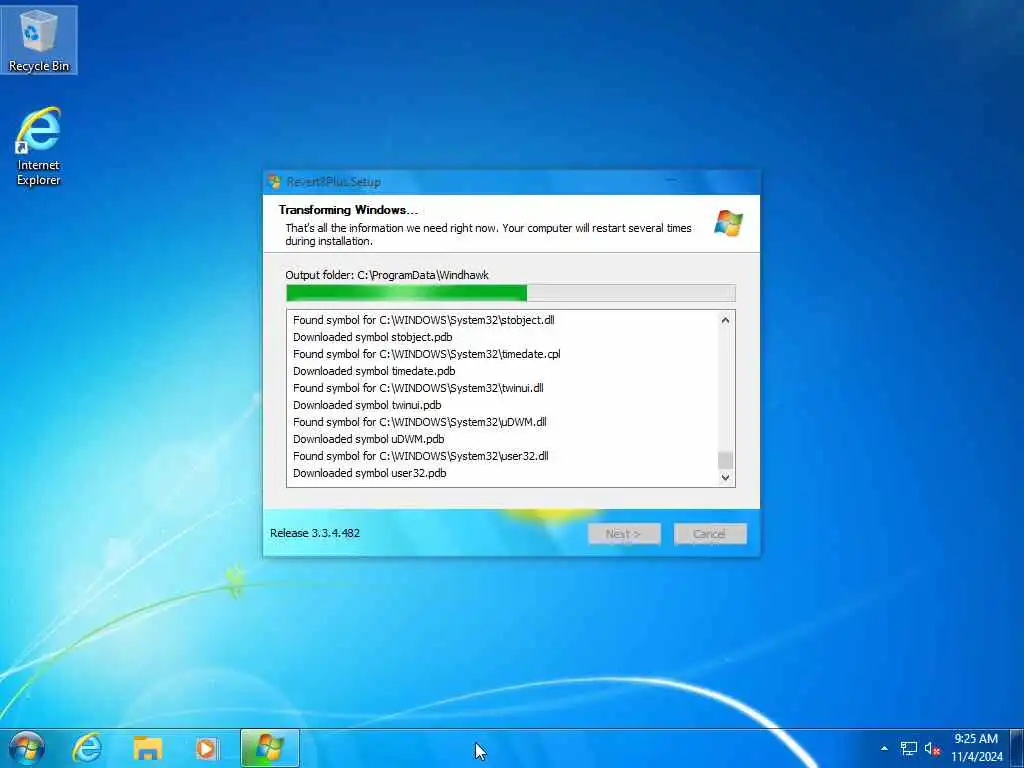Image resolution: width=1024 pixels, height=768 pixels.
Task: Select the Revert8Plus Setup taskbar button
Action: click(x=270, y=748)
